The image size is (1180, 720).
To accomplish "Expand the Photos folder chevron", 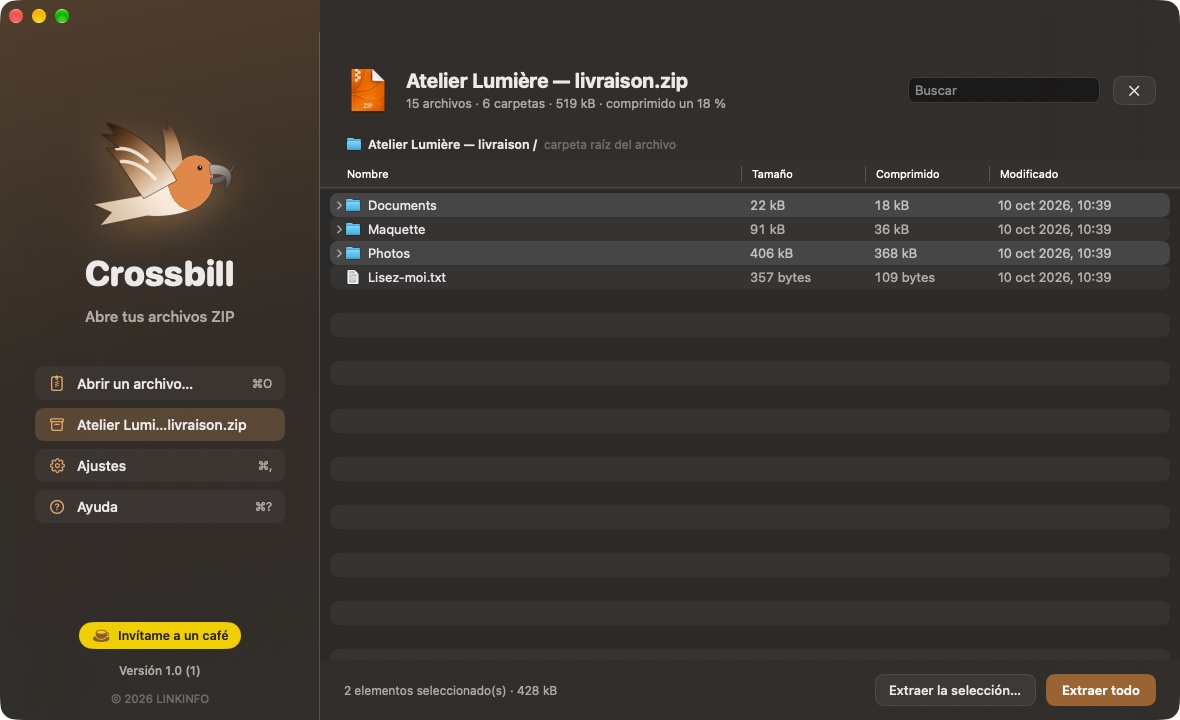I will (339, 254).
